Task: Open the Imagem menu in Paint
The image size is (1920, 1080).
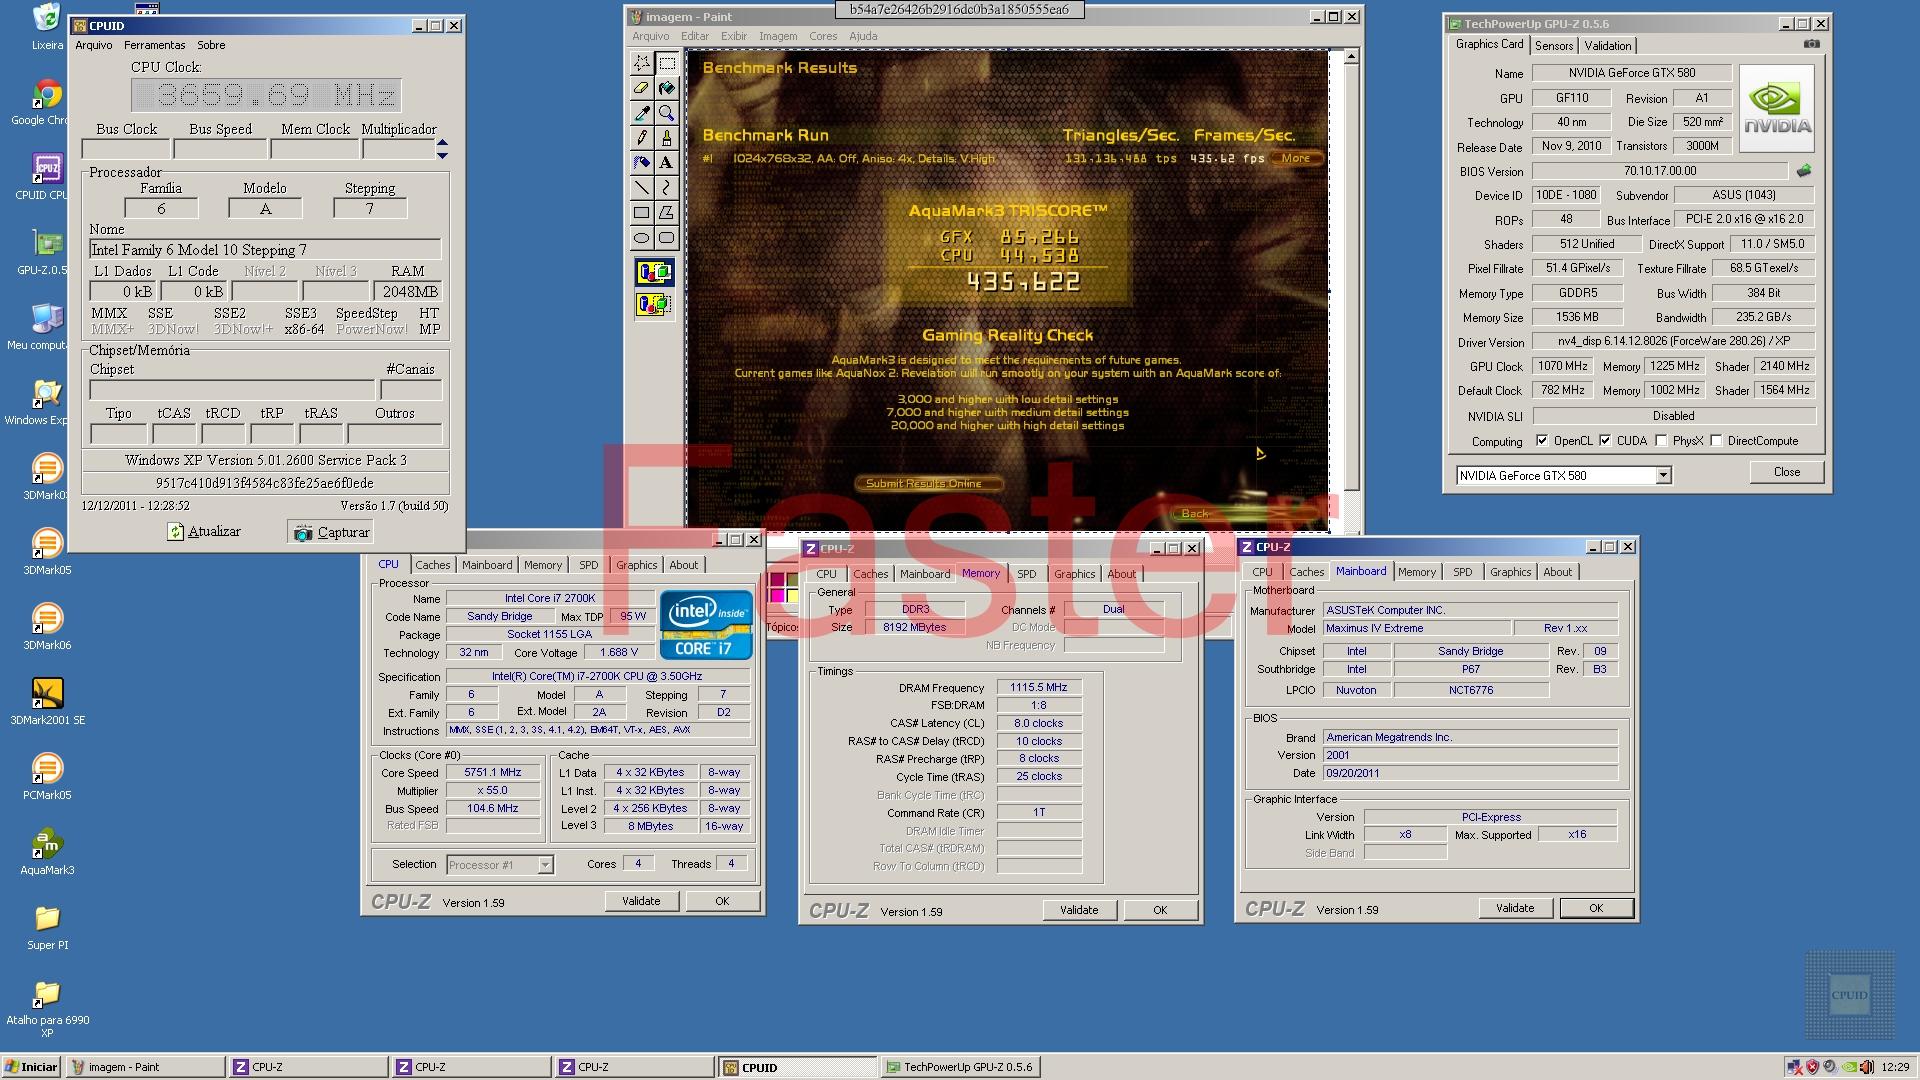Action: click(x=778, y=36)
